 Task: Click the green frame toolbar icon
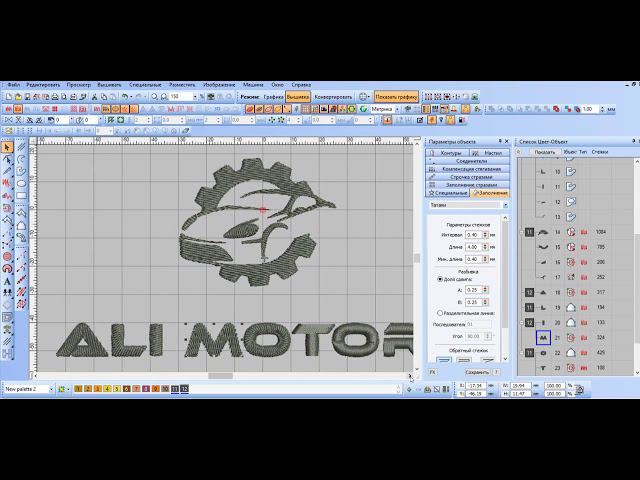coord(120,120)
